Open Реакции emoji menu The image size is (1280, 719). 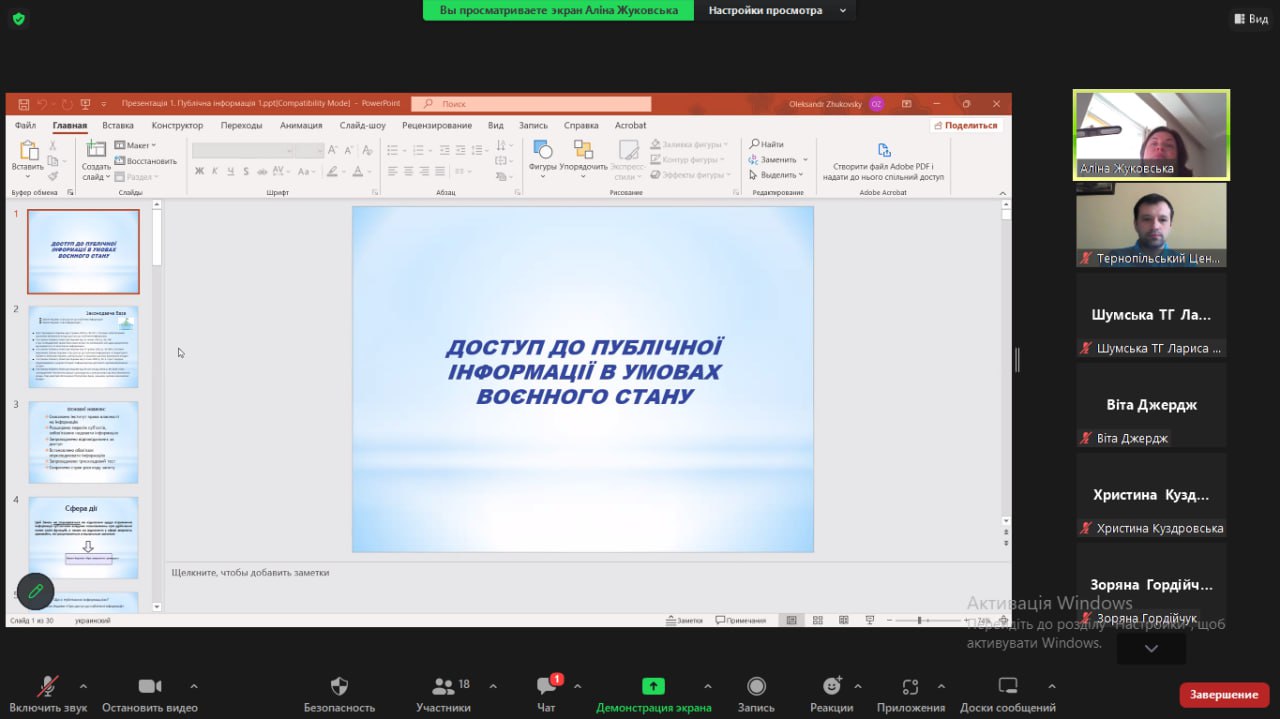click(x=832, y=693)
